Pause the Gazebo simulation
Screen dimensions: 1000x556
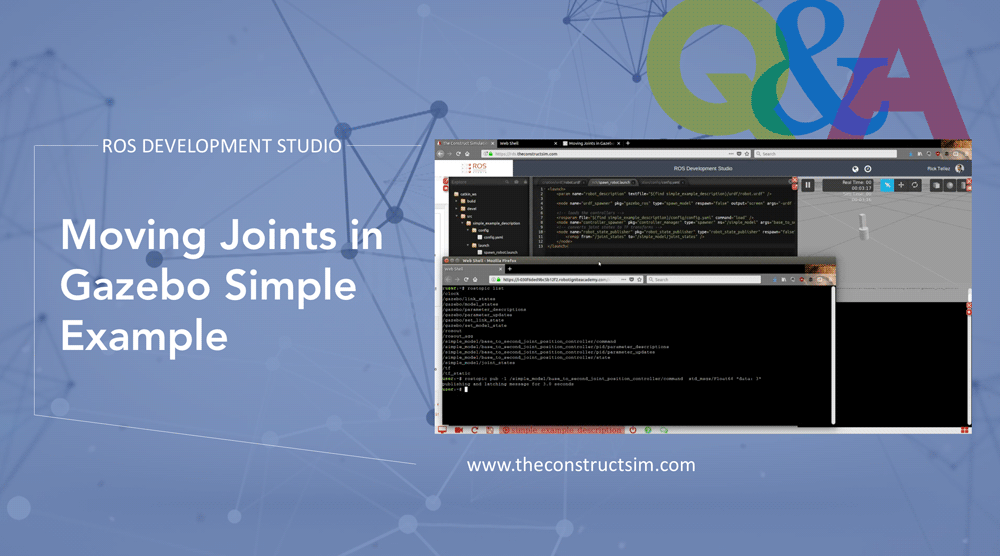pyautogui.click(x=807, y=185)
